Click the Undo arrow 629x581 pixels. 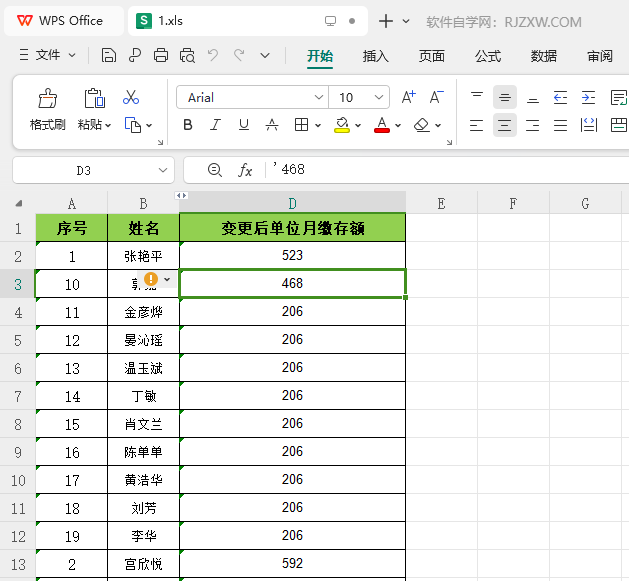[213, 55]
